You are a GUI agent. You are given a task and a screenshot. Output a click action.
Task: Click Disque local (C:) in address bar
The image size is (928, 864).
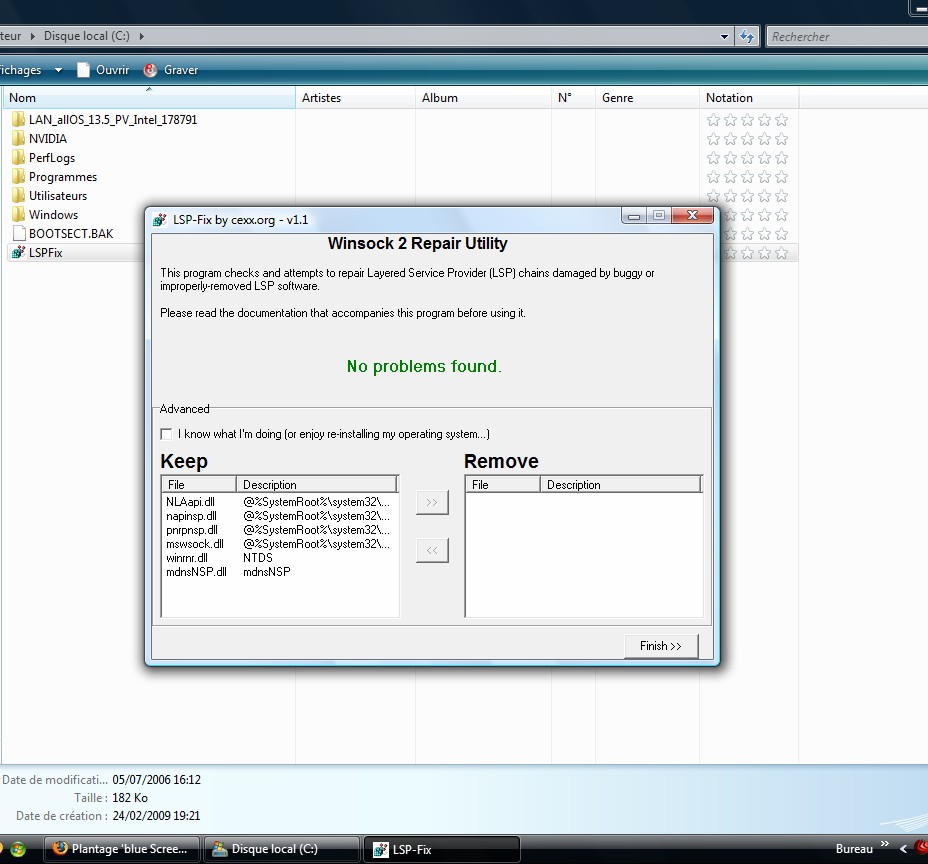pyautogui.click(x=86, y=36)
